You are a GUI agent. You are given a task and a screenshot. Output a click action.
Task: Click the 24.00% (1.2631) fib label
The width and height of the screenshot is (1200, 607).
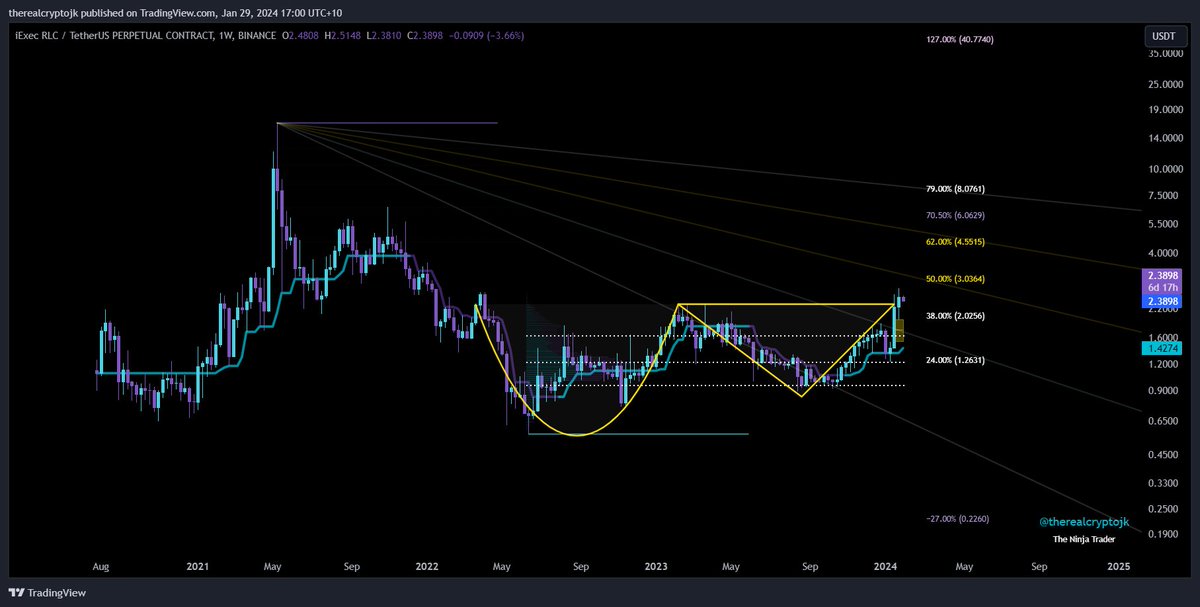pos(957,360)
